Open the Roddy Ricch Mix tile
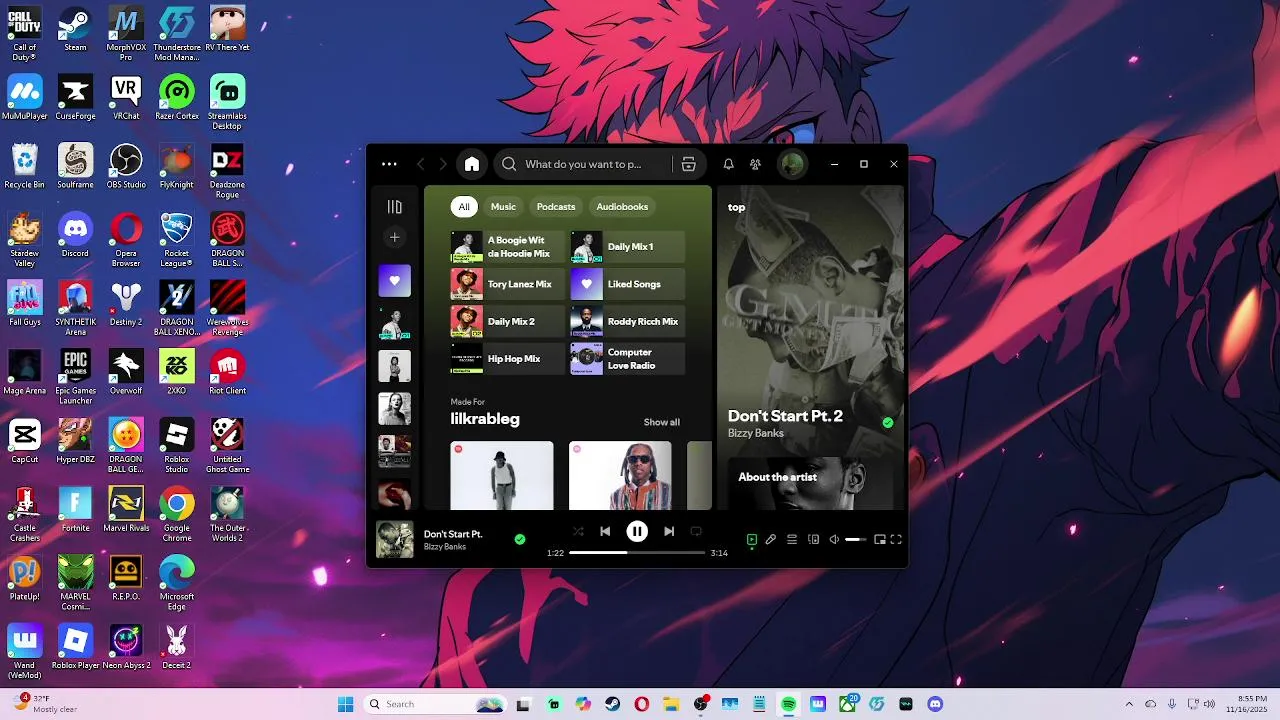 coord(628,322)
